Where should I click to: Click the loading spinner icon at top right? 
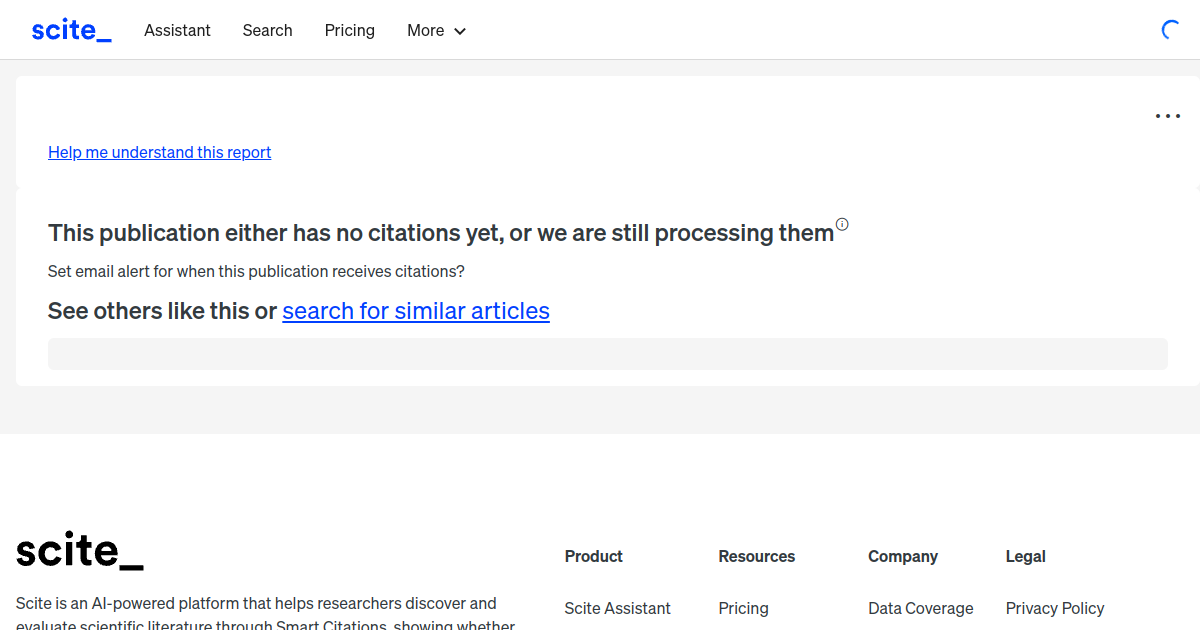(x=1171, y=30)
